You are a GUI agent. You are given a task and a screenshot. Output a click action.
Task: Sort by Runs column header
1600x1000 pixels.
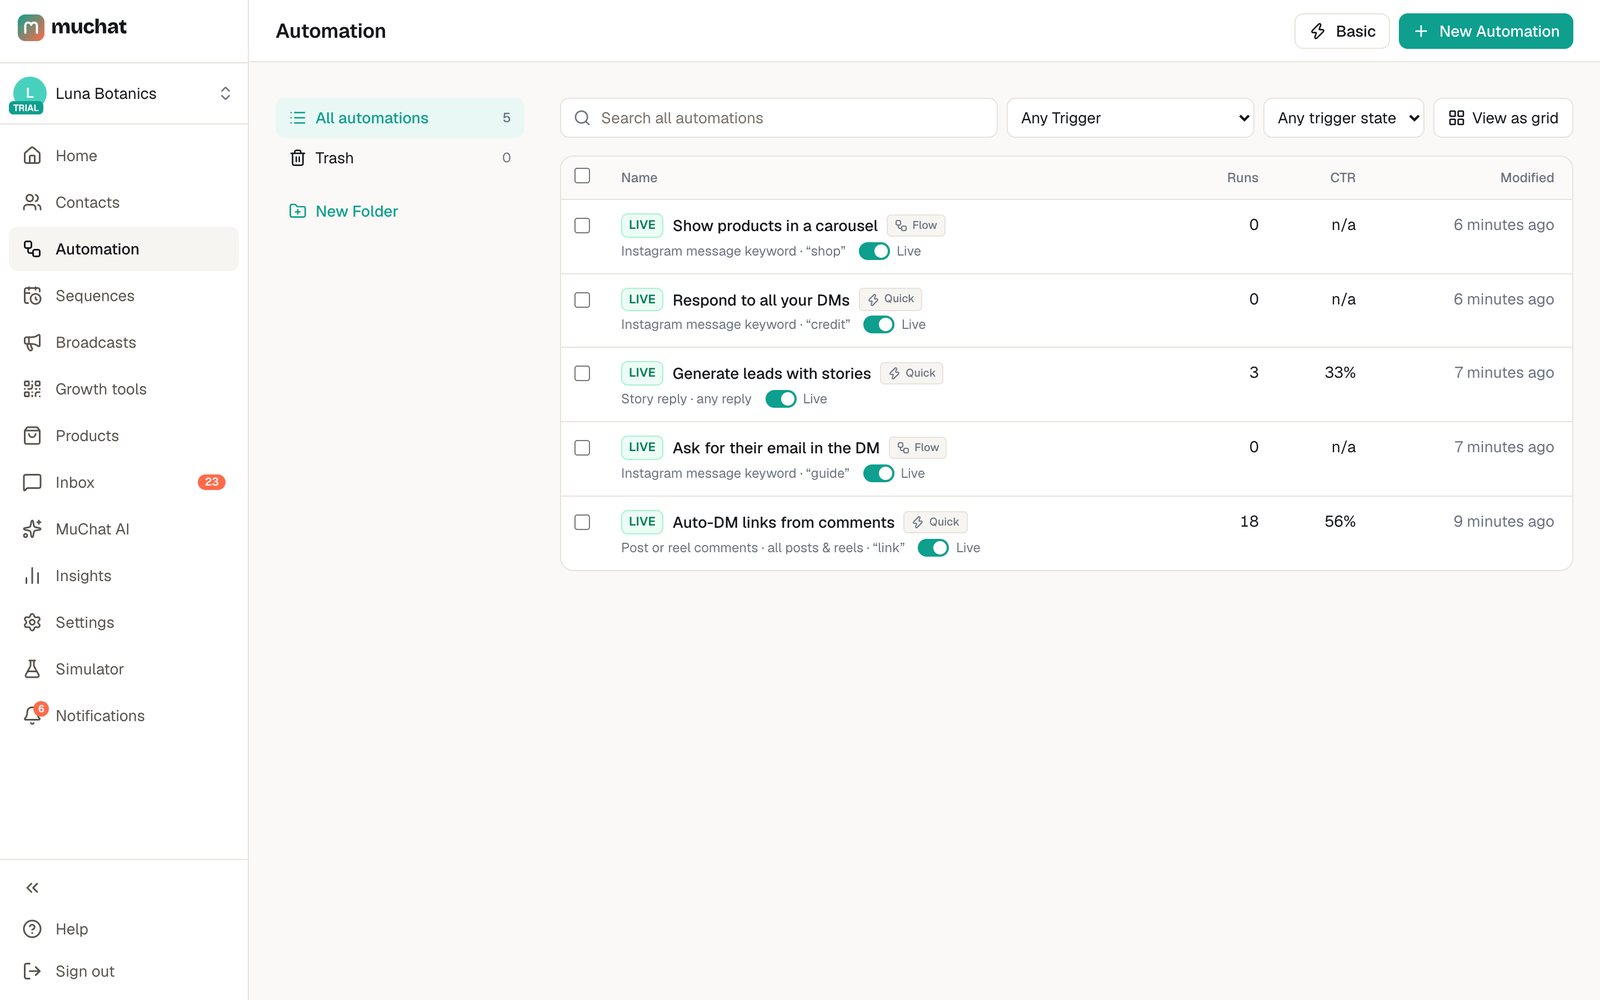(x=1242, y=178)
